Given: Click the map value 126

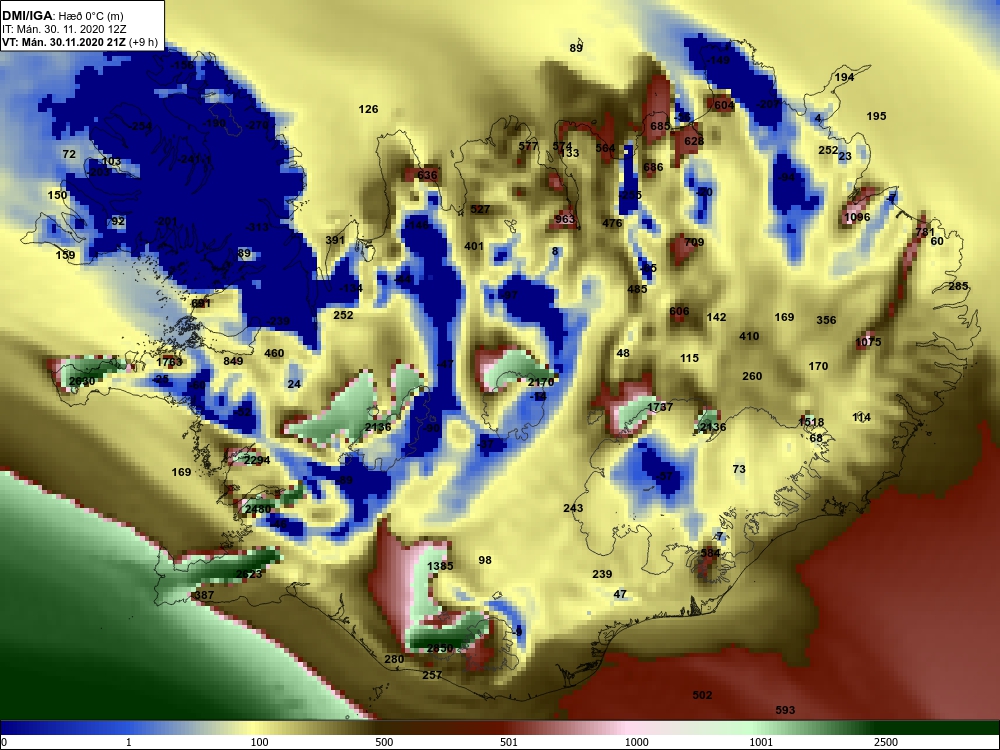Looking at the screenshot, I should coord(368,109).
